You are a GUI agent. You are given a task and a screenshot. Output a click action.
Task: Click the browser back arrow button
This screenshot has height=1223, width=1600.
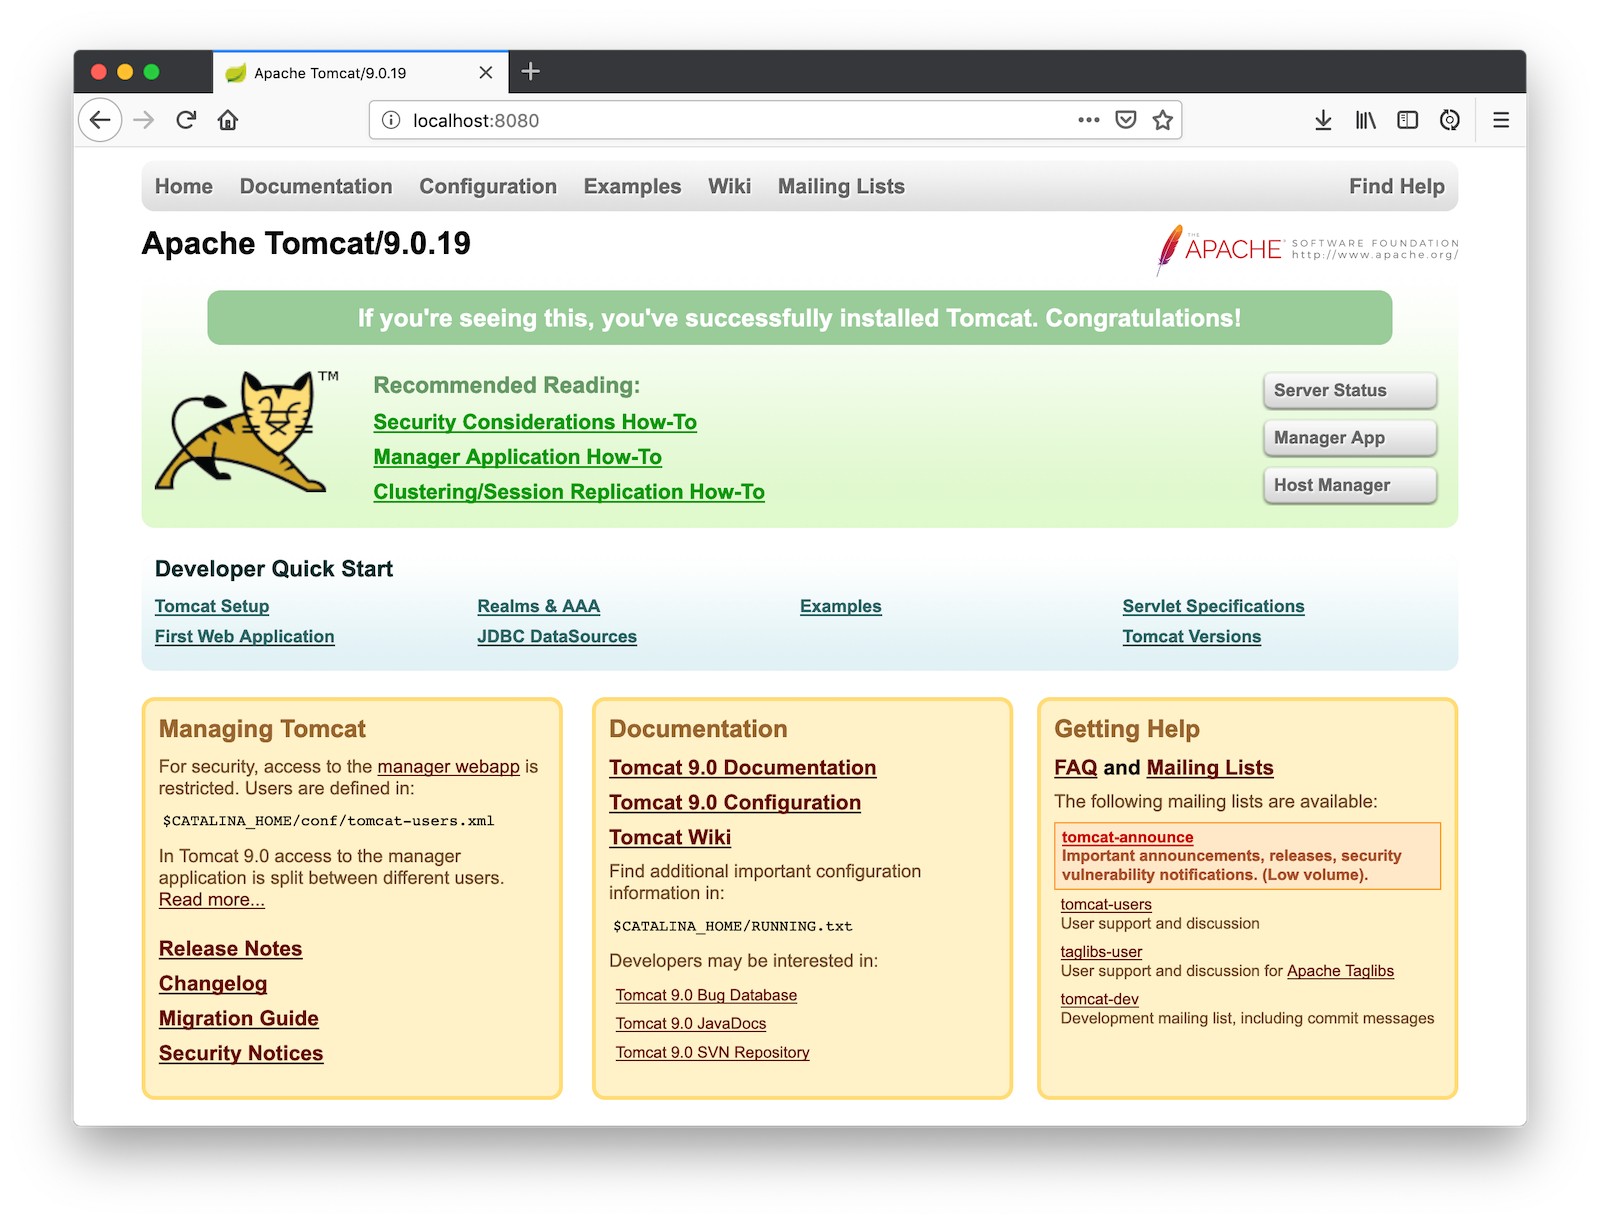(100, 120)
